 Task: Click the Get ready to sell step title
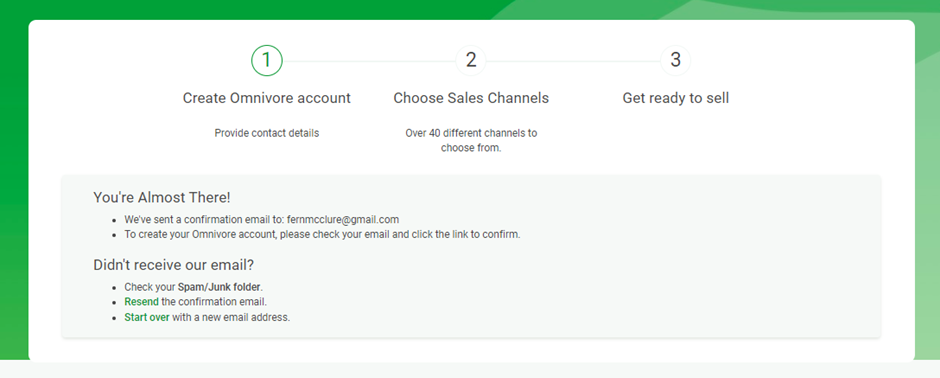pyautogui.click(x=676, y=98)
